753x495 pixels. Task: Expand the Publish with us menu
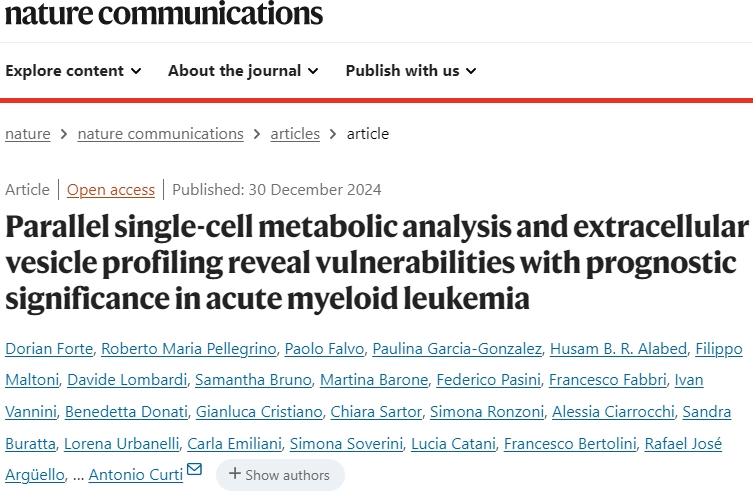pos(411,71)
